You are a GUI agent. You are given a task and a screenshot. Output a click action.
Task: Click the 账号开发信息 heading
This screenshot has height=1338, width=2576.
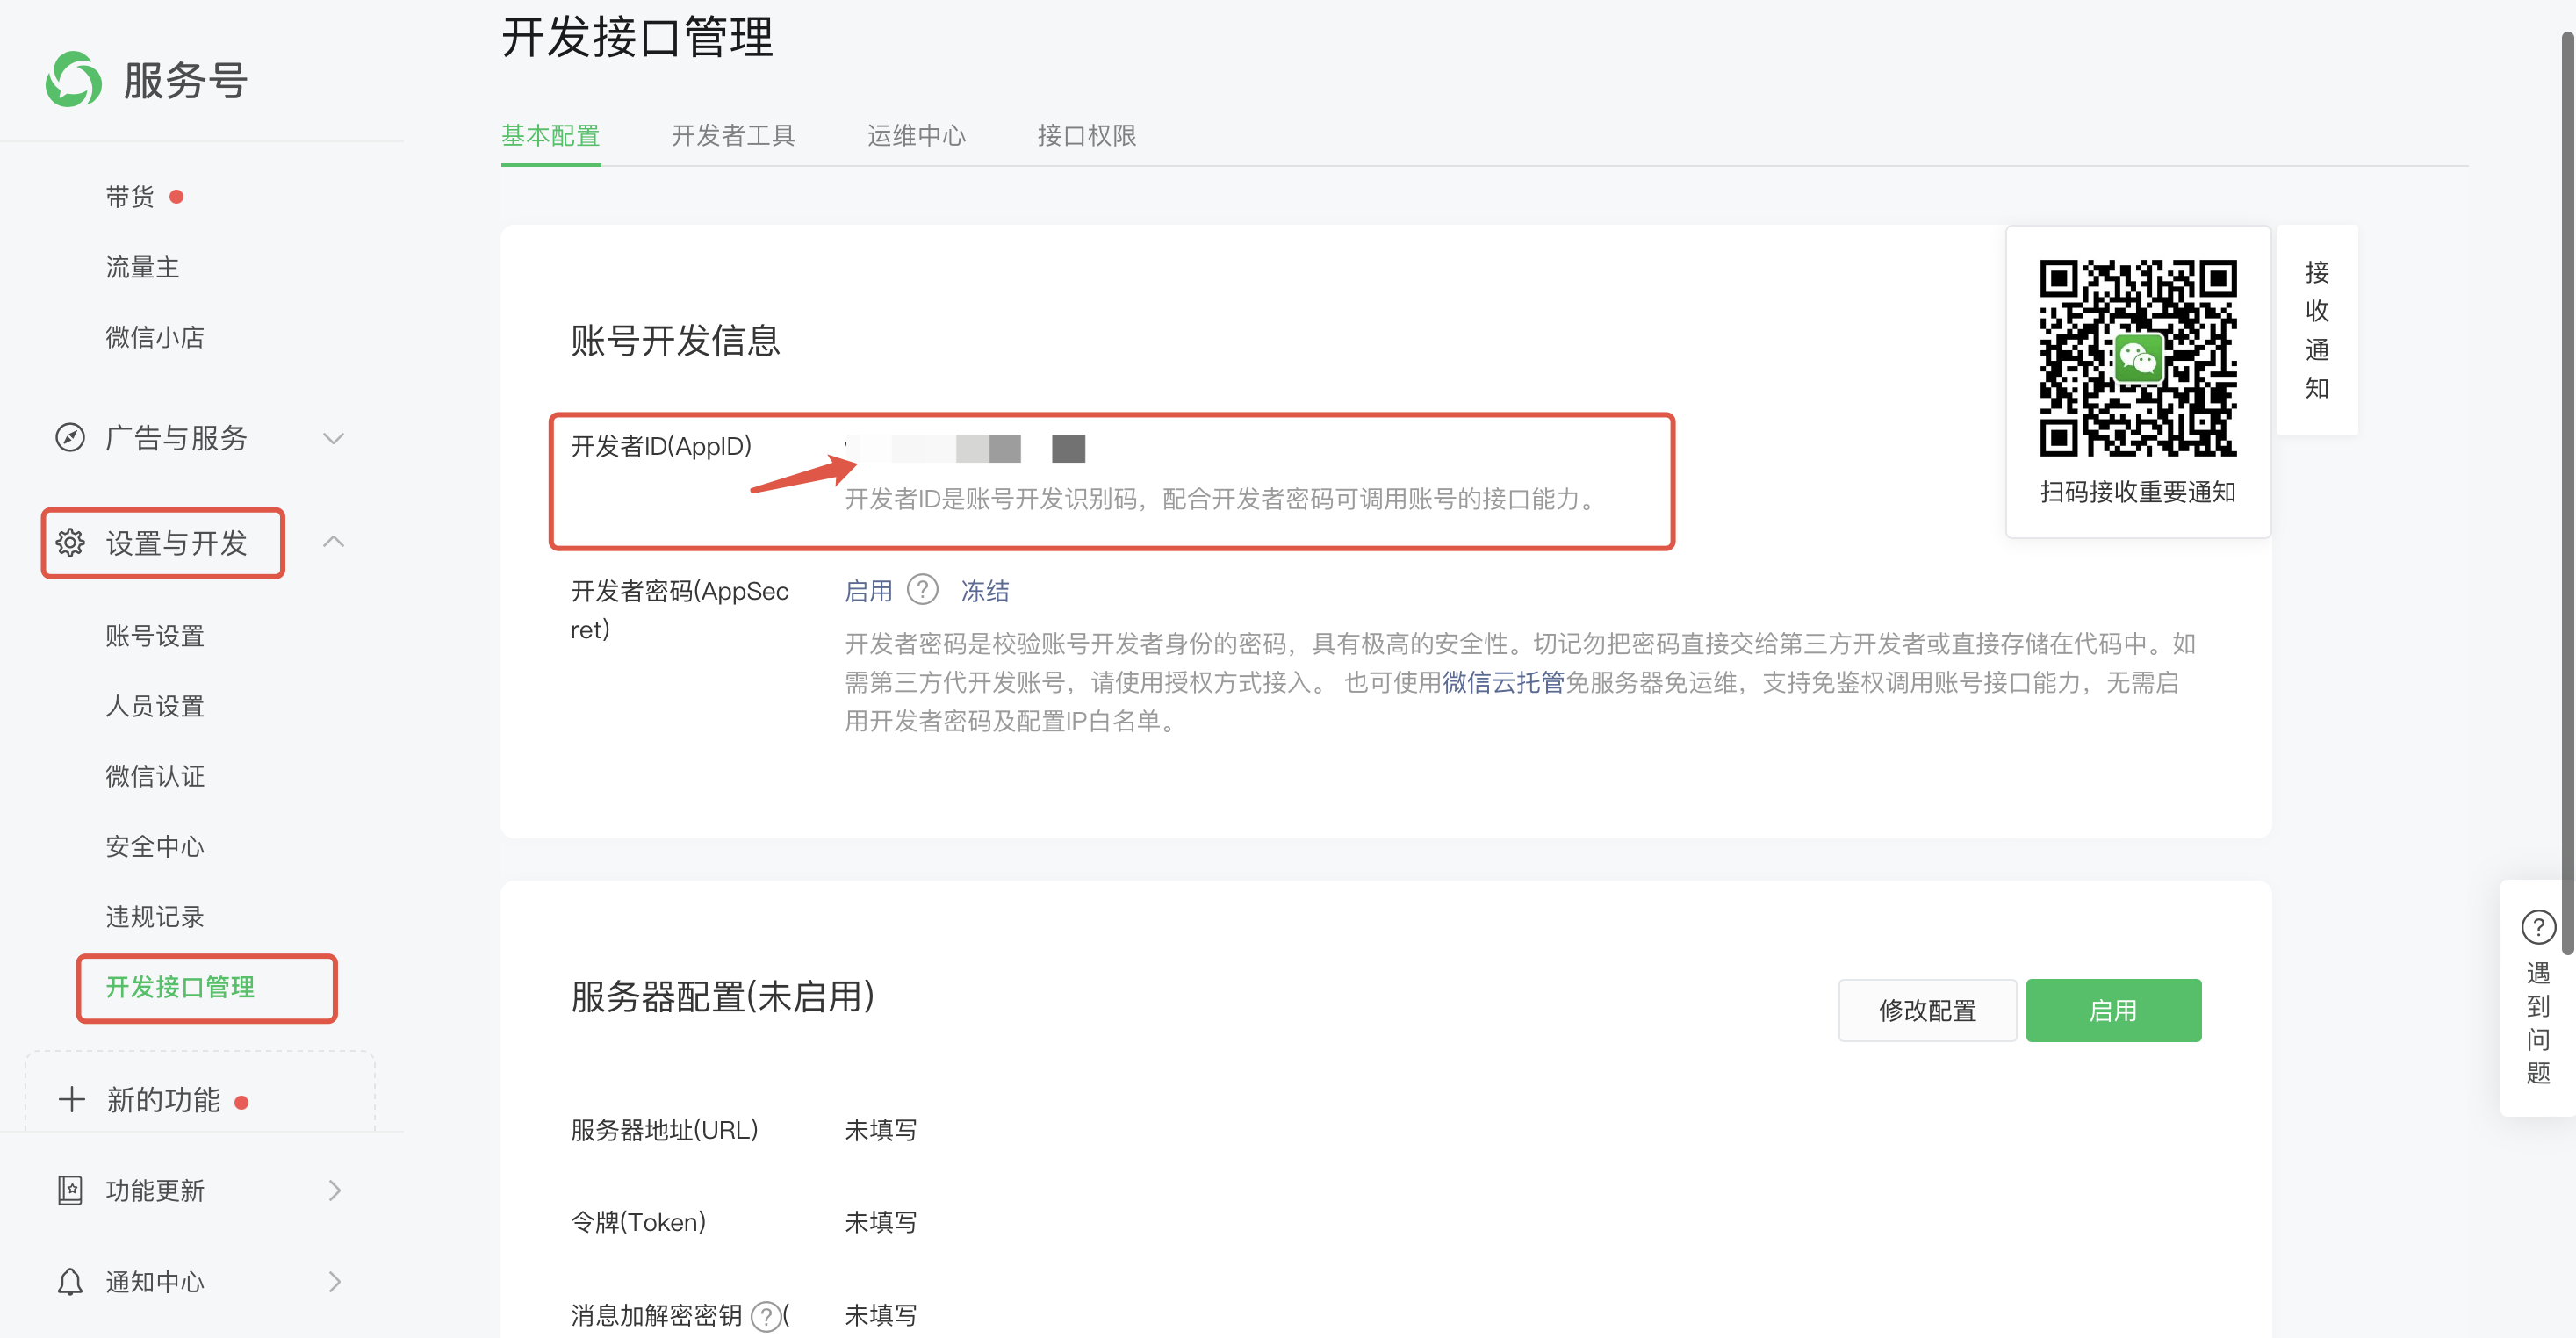point(675,341)
